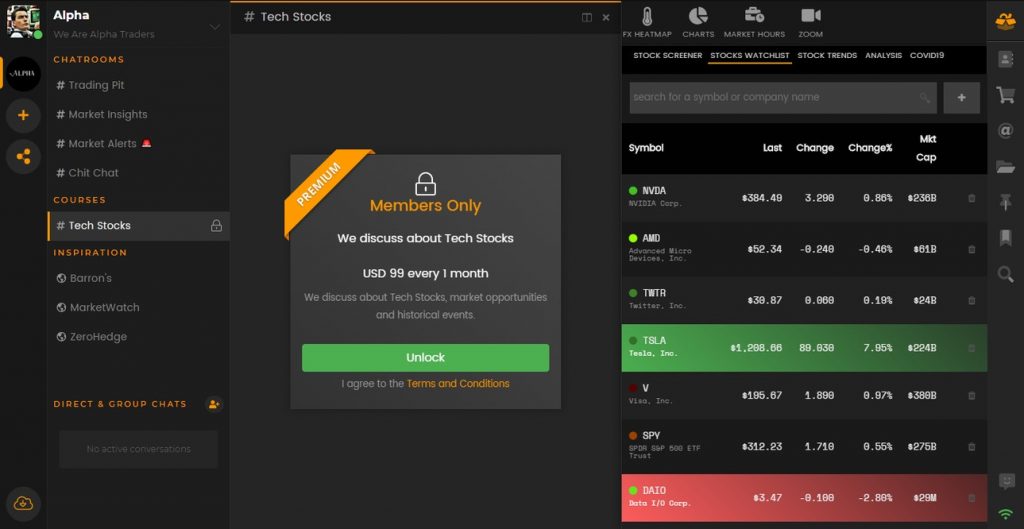Toggle split view icon in Tech Stocks header

pos(586,18)
